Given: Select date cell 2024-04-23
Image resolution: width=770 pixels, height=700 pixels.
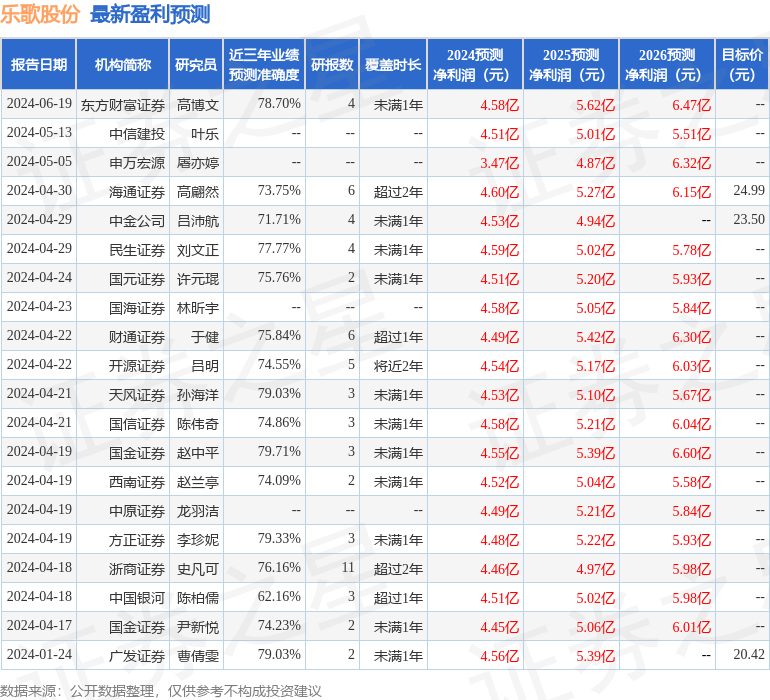Looking at the screenshot, I should click(x=39, y=307).
